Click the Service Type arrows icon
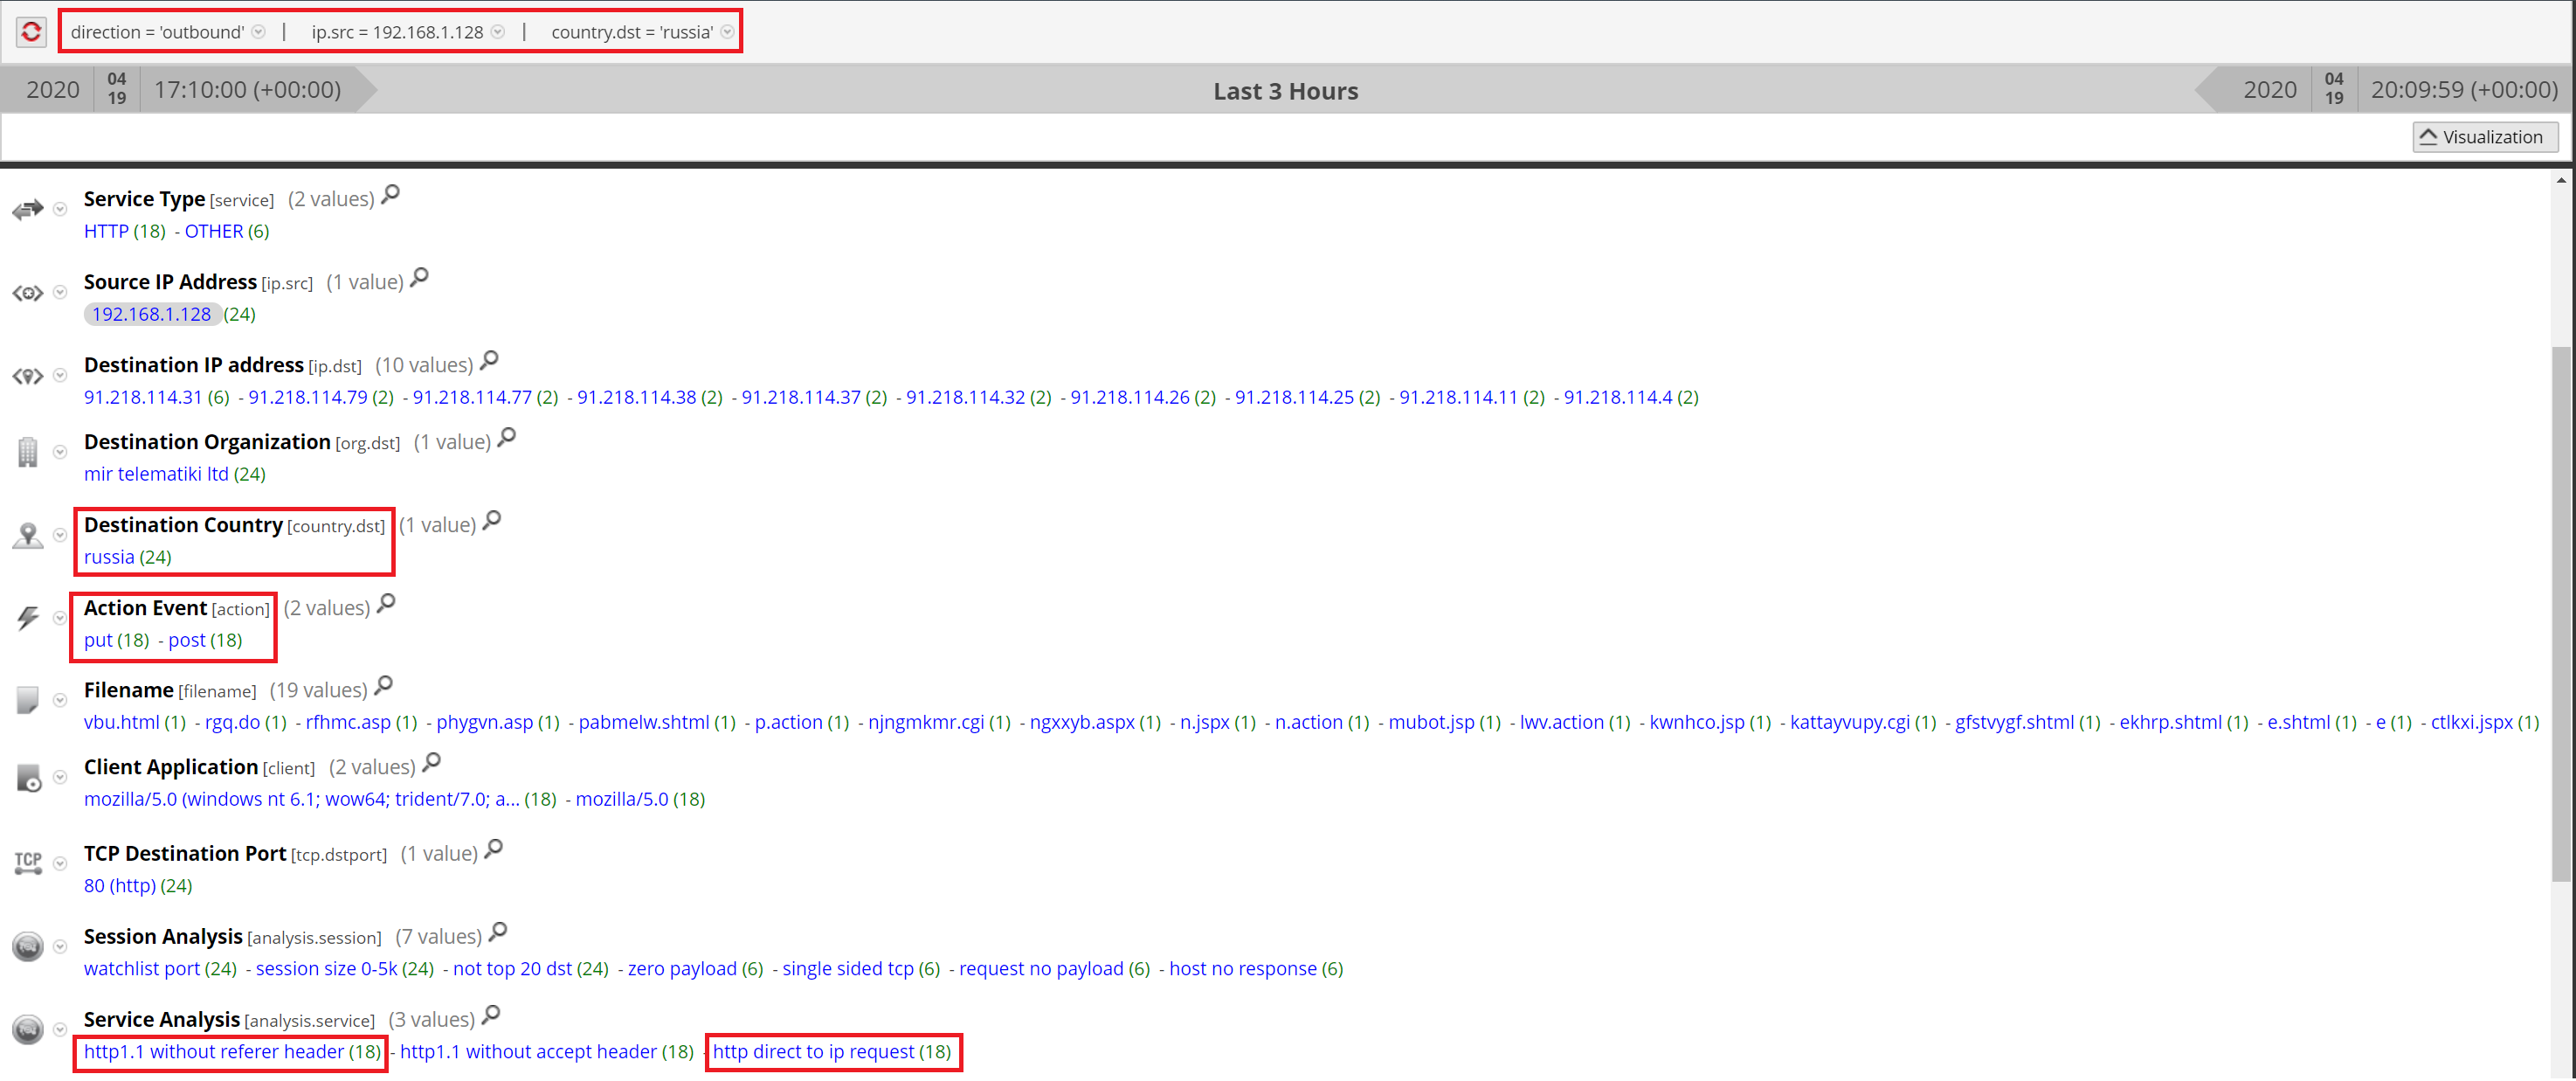2576x1081 pixels. tap(28, 209)
